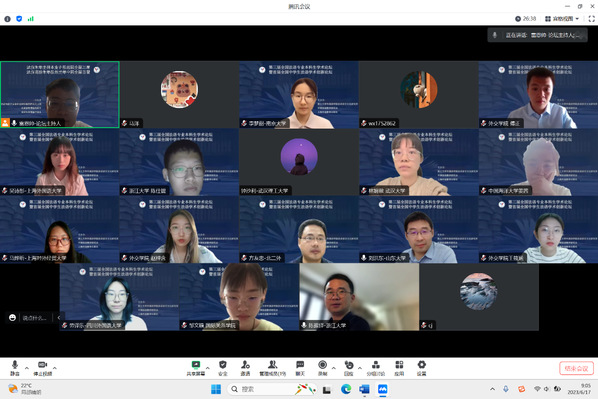Image resolution: width=598 pixels, height=399 pixels.
Task: Open the meeting info icon
Action: [7, 19]
